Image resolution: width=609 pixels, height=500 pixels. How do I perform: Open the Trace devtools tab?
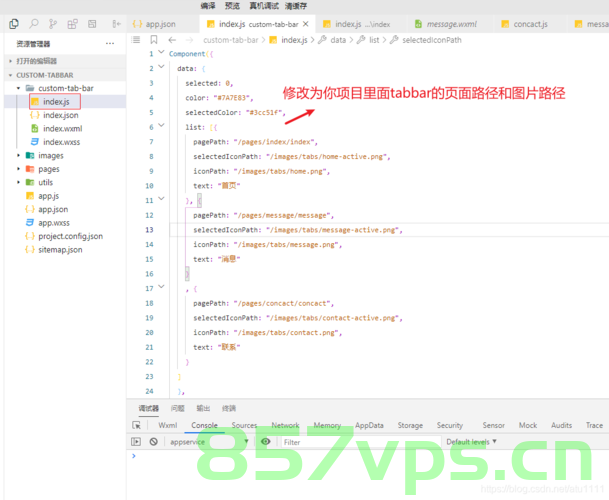594,425
